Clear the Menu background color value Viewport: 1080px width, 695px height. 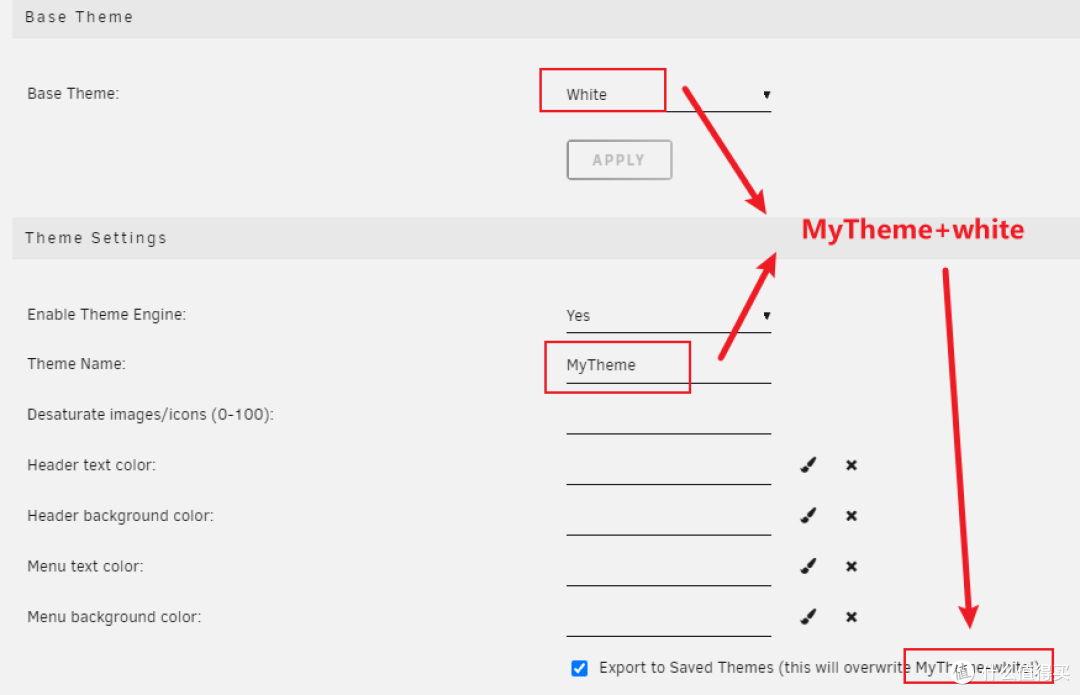click(851, 617)
